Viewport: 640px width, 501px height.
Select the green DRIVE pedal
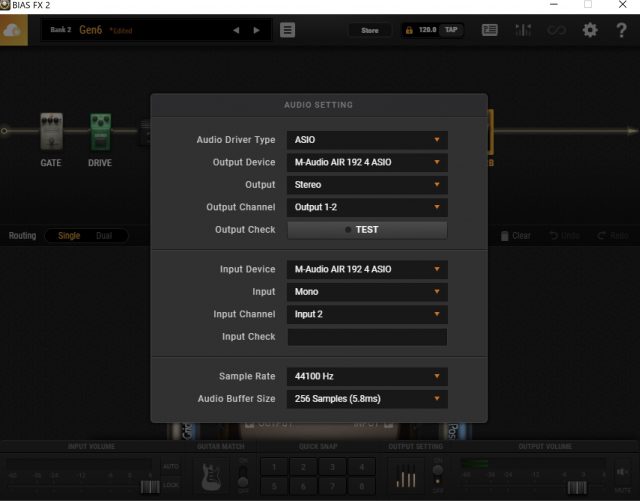[100, 132]
